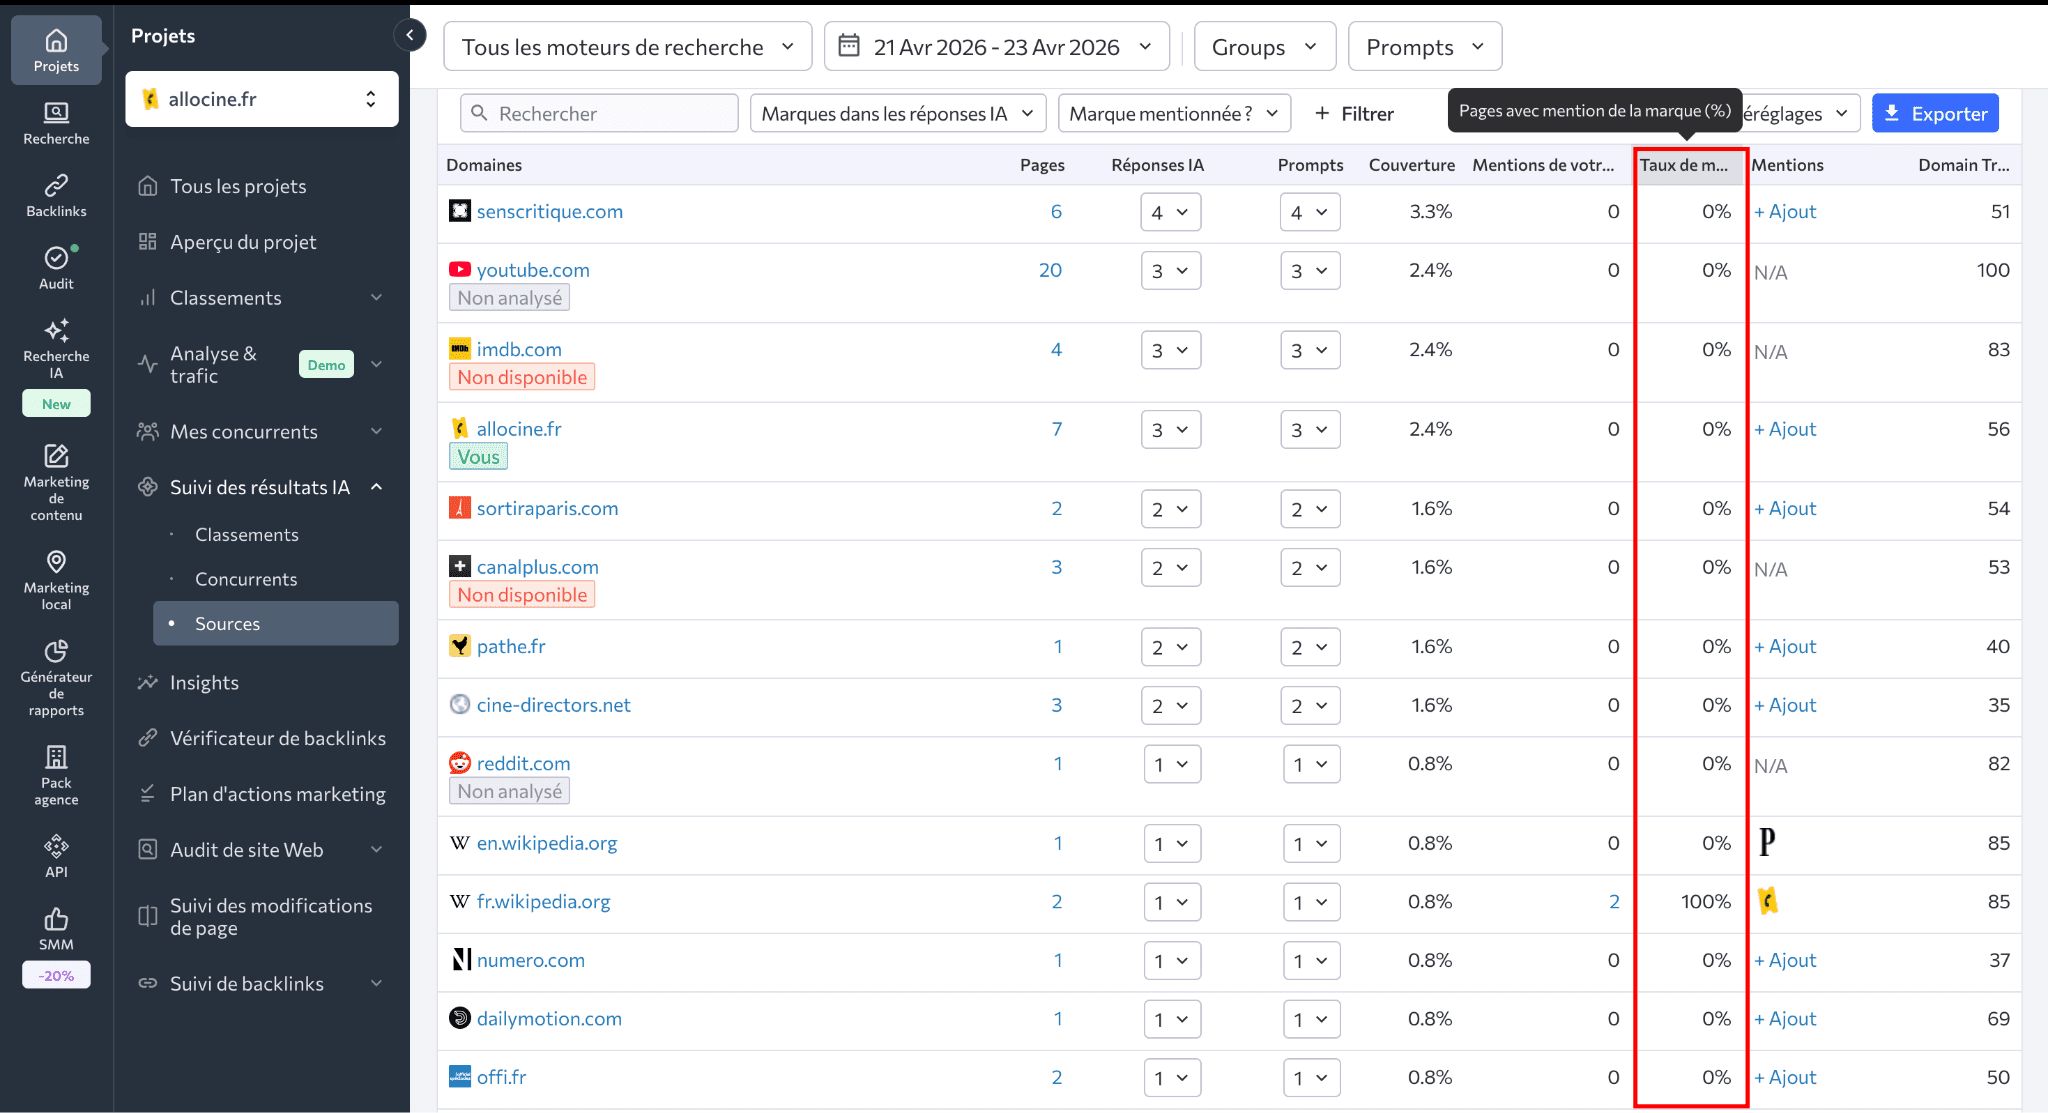Click in the Rechercher search field

pos(599,114)
